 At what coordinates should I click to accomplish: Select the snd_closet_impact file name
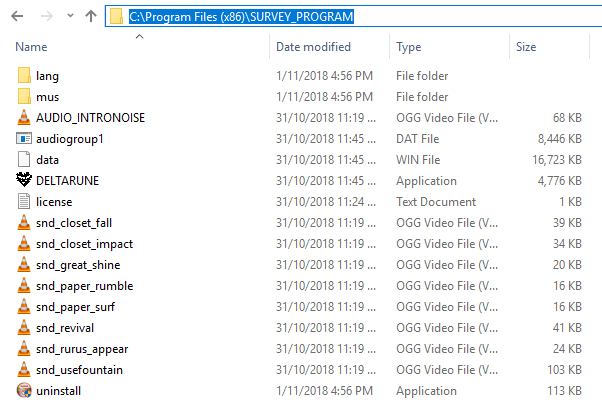[84, 244]
